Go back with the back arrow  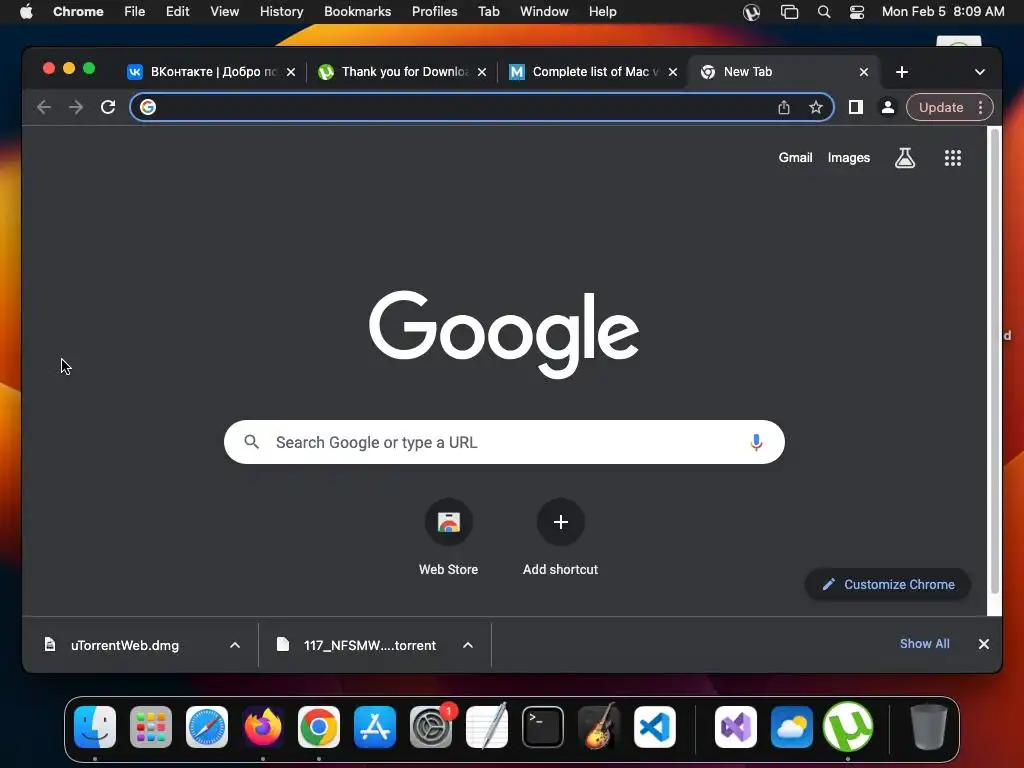pos(44,107)
